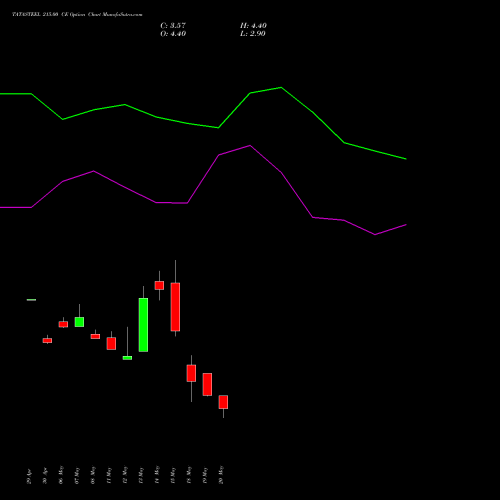Click the small red candle for 30 Apr
This screenshot has height=500, width=500.
click(47, 341)
